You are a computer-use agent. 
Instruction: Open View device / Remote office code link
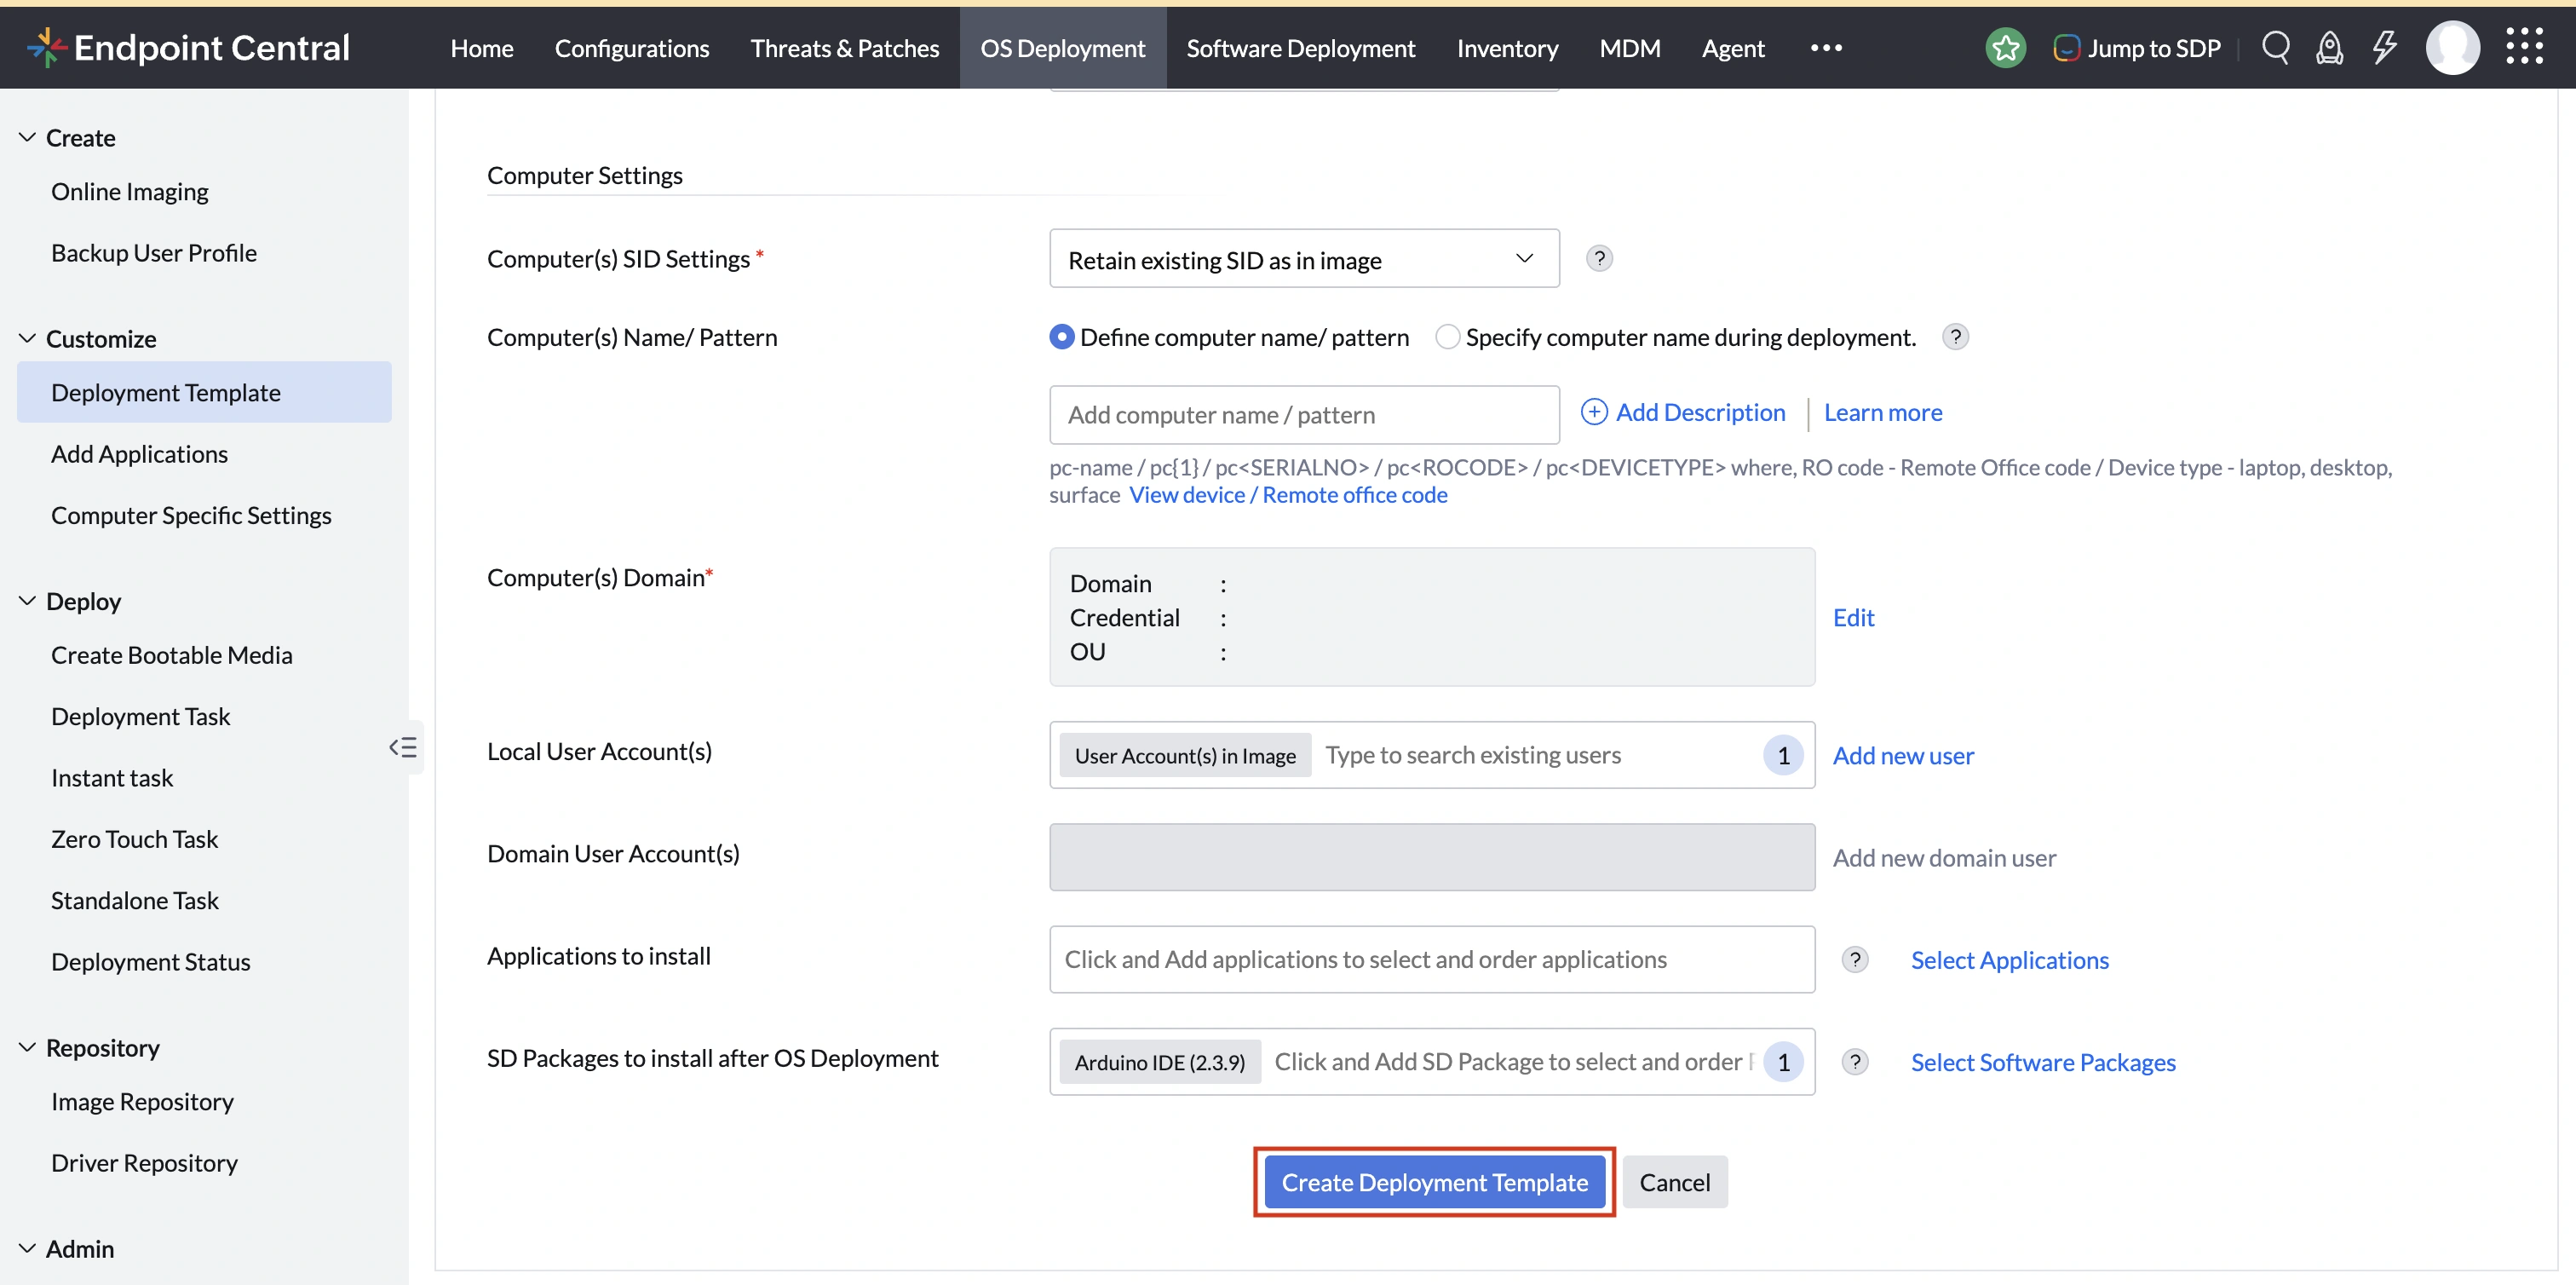[1288, 495]
